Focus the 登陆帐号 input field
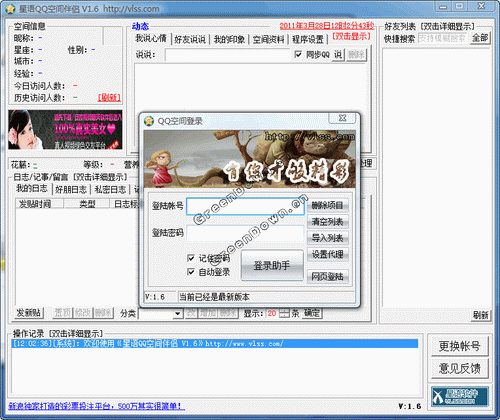 (245, 206)
